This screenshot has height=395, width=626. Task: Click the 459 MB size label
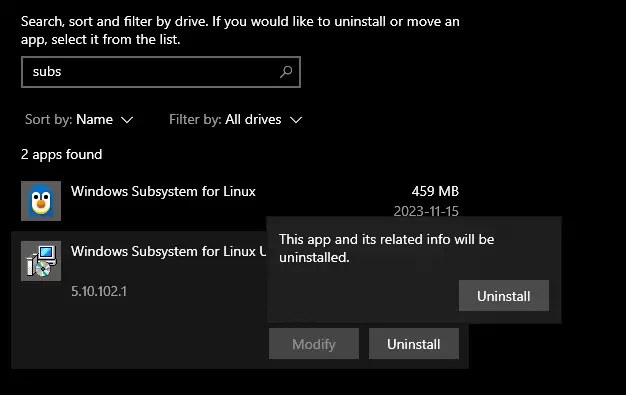pyautogui.click(x=435, y=191)
